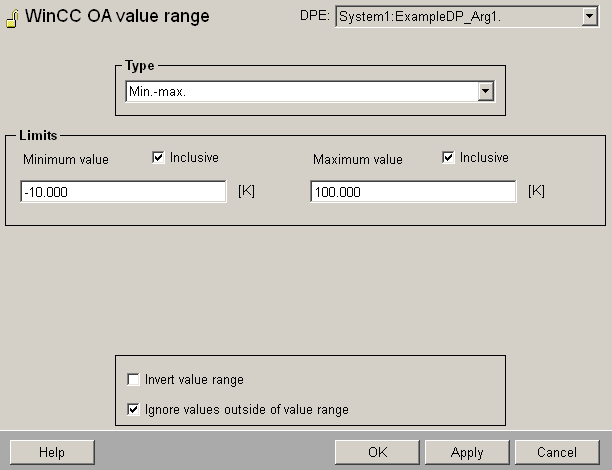
Task: Select the Min.-max. type combo box
Action: 302,91
